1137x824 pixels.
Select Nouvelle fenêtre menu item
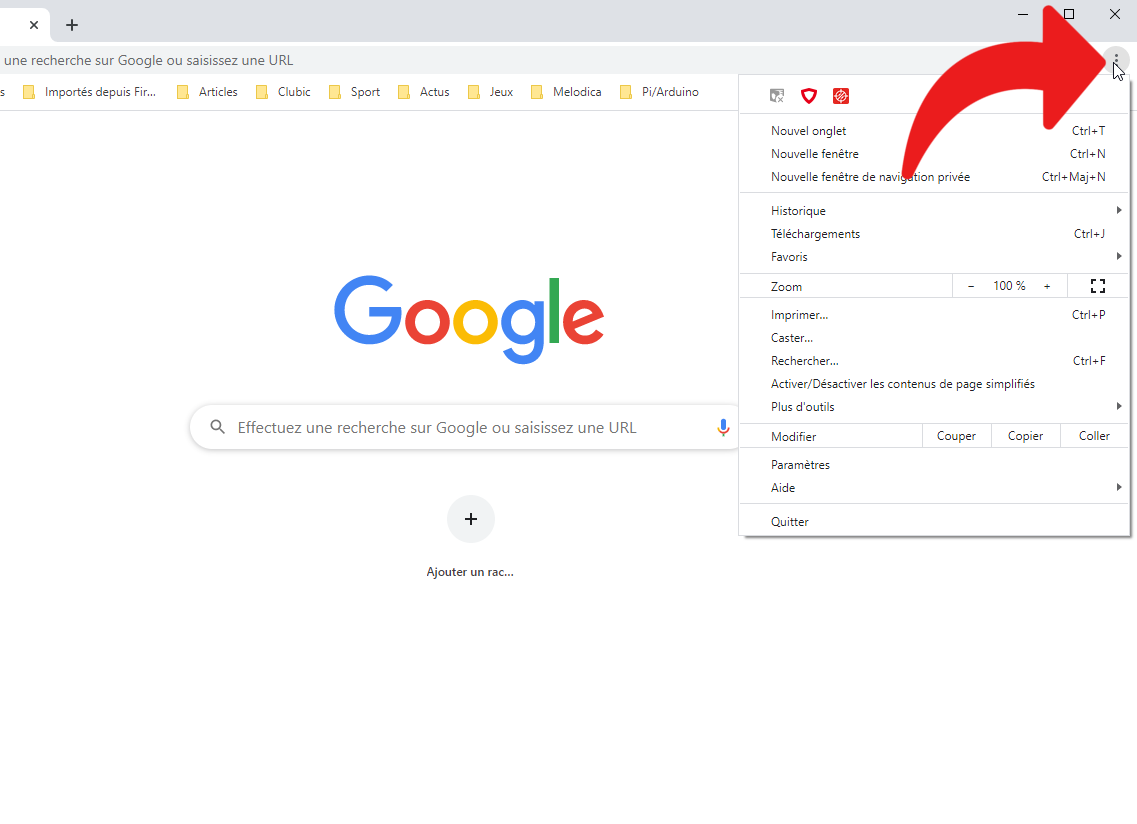[934, 154]
